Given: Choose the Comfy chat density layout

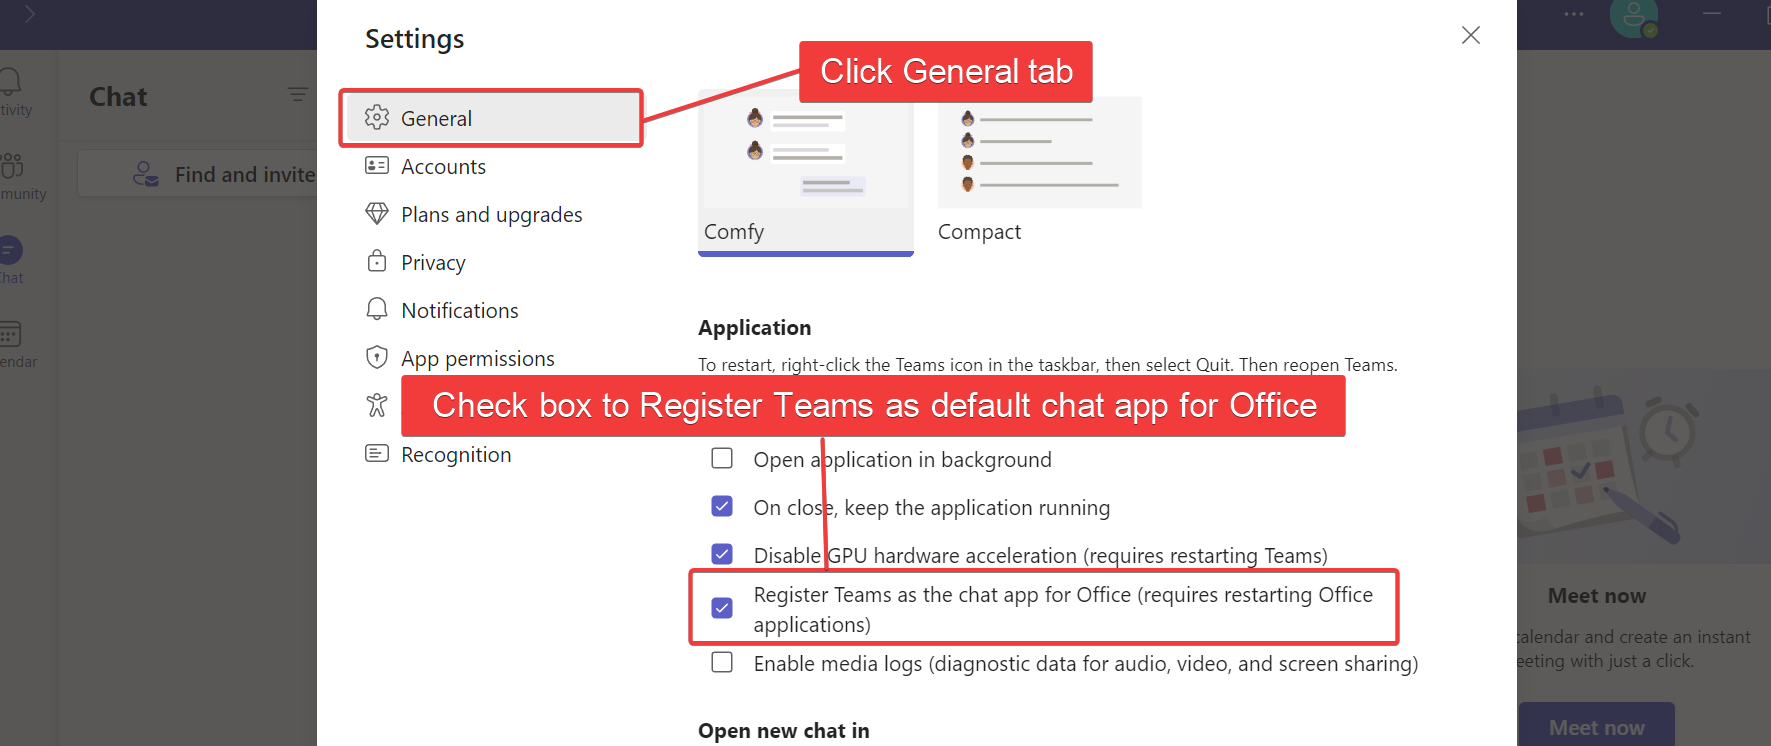Looking at the screenshot, I should (806, 173).
